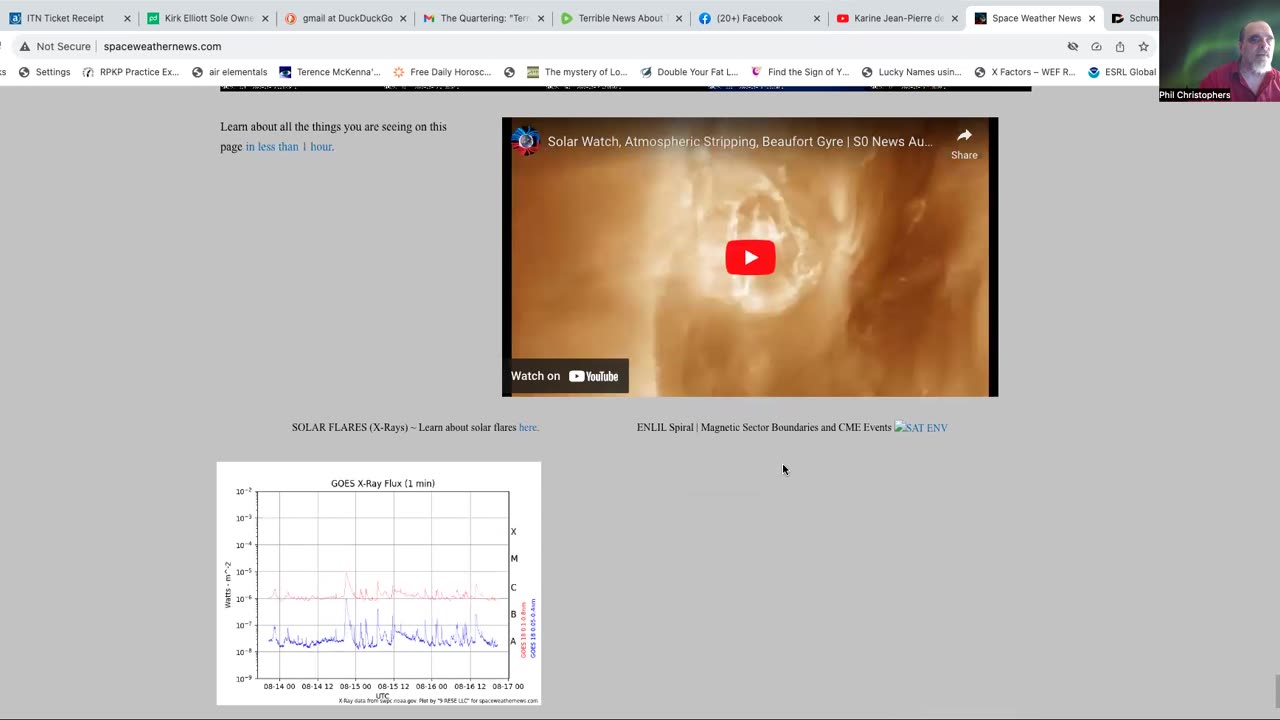Switch to the Schum tab
Image resolution: width=1280 pixels, height=720 pixels.
(x=1134, y=18)
